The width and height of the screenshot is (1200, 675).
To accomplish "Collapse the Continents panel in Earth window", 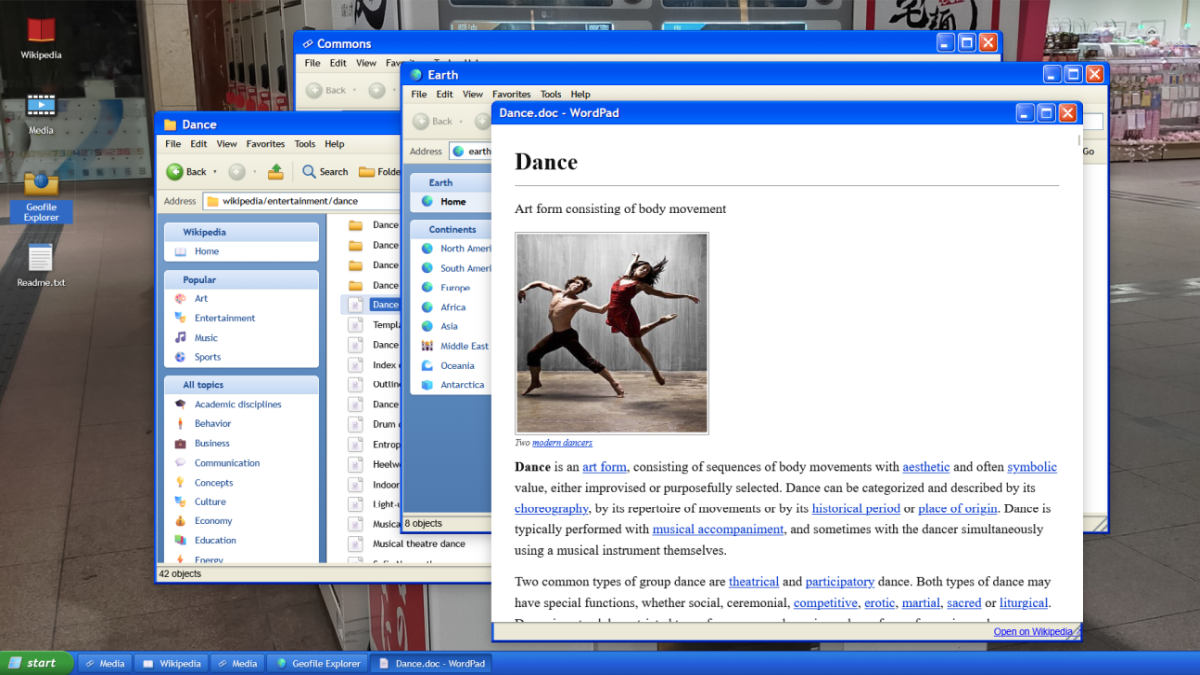I will (x=451, y=230).
